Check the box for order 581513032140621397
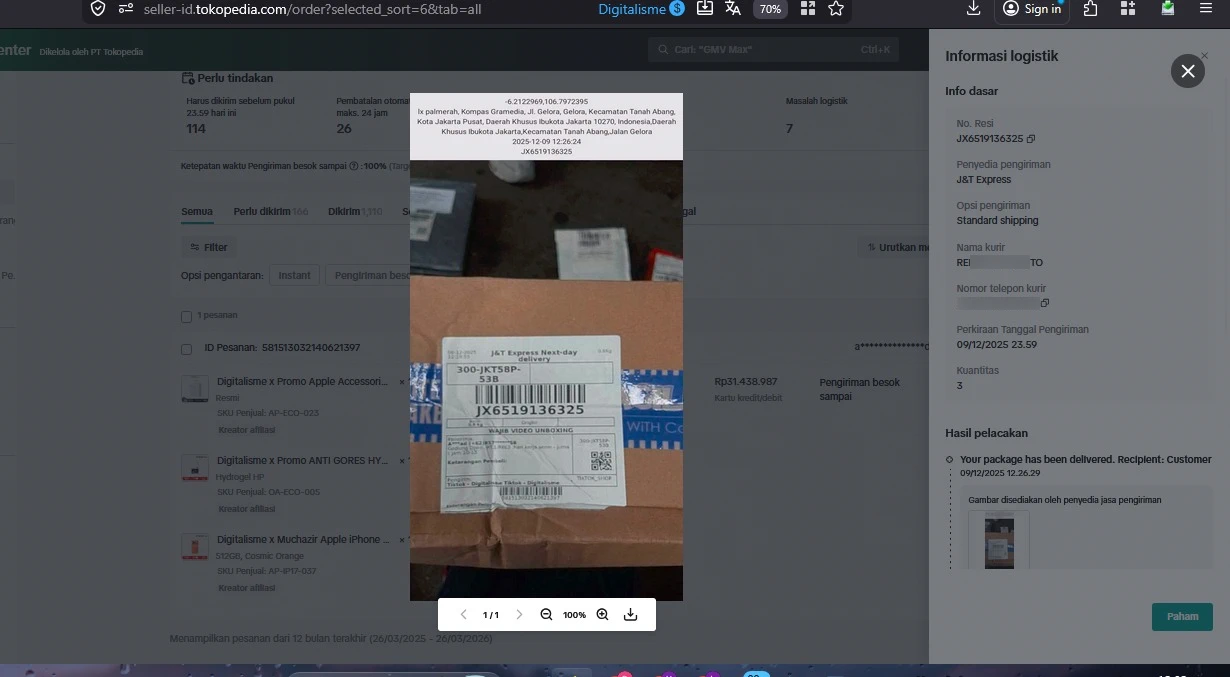 coord(186,349)
